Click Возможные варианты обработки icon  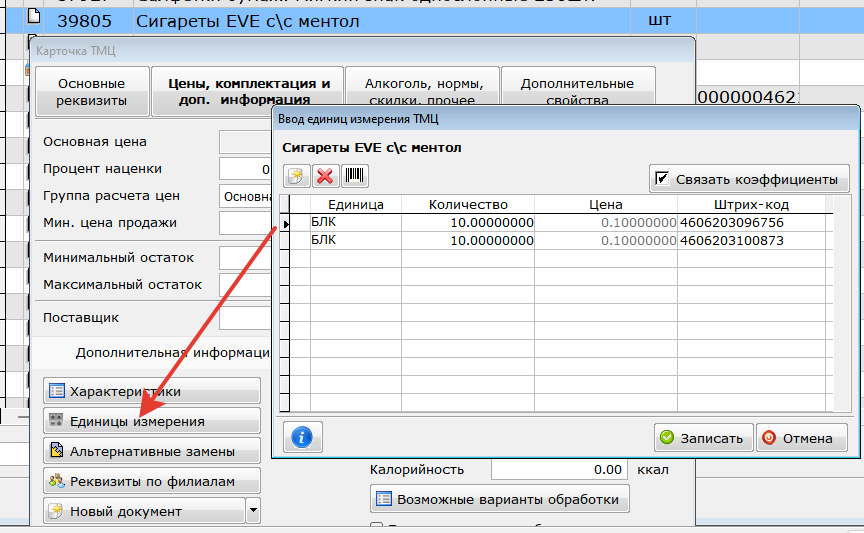[x=384, y=499]
